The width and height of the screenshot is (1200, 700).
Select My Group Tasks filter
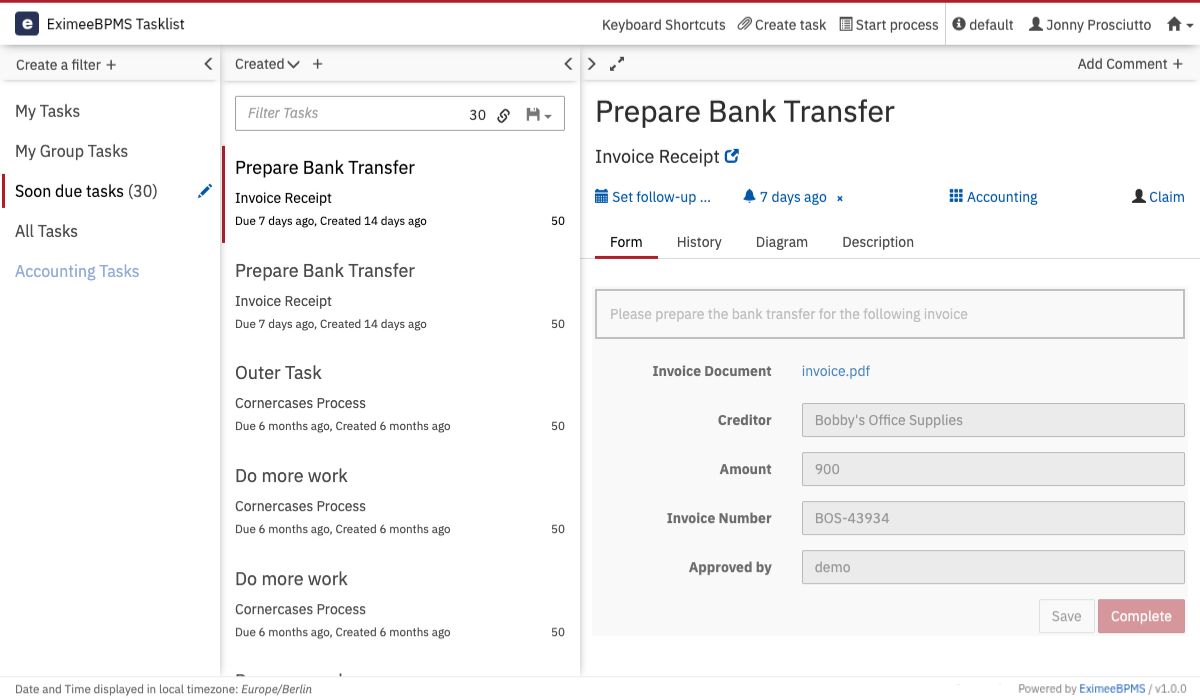71,151
